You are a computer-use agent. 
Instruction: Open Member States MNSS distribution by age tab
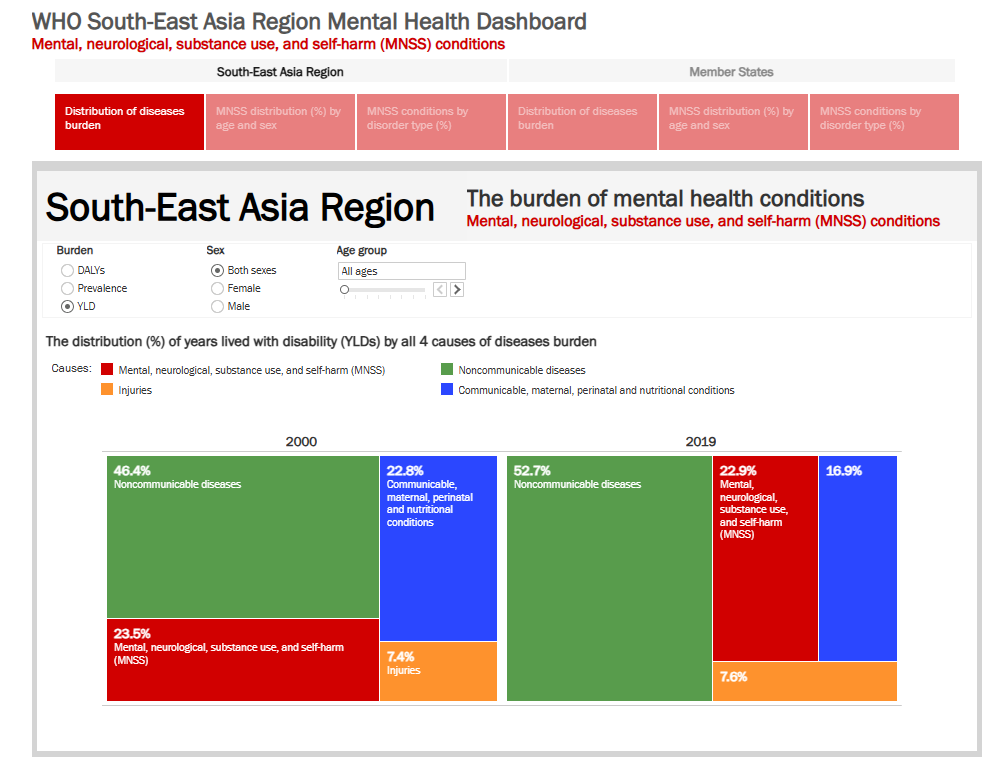733,122
